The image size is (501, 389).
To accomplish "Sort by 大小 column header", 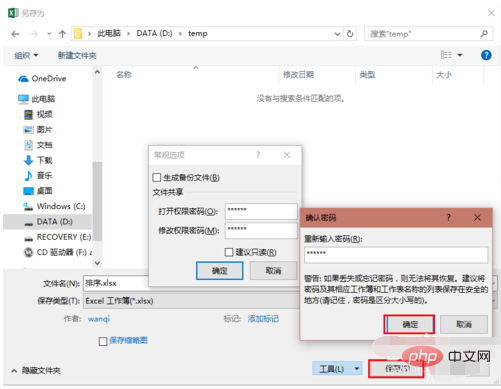I will [x=444, y=75].
